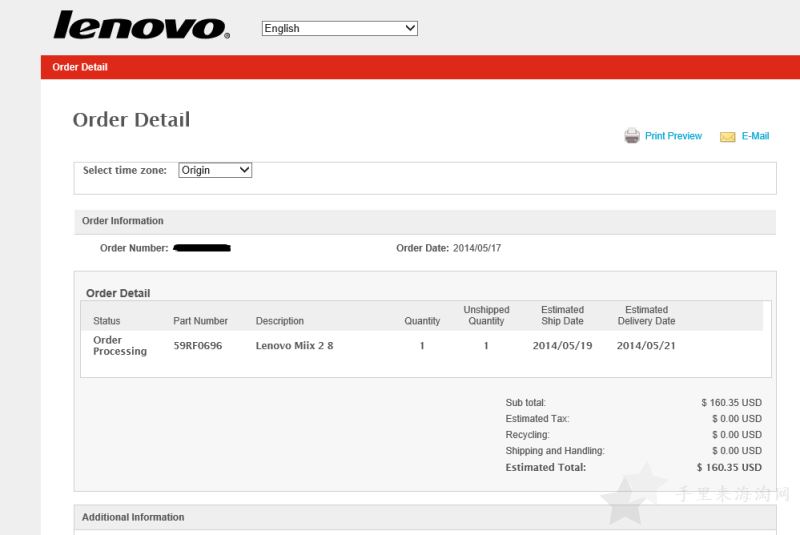Click the Estimated Total amount $ 160.35 USD
800x535 pixels.
coord(729,468)
